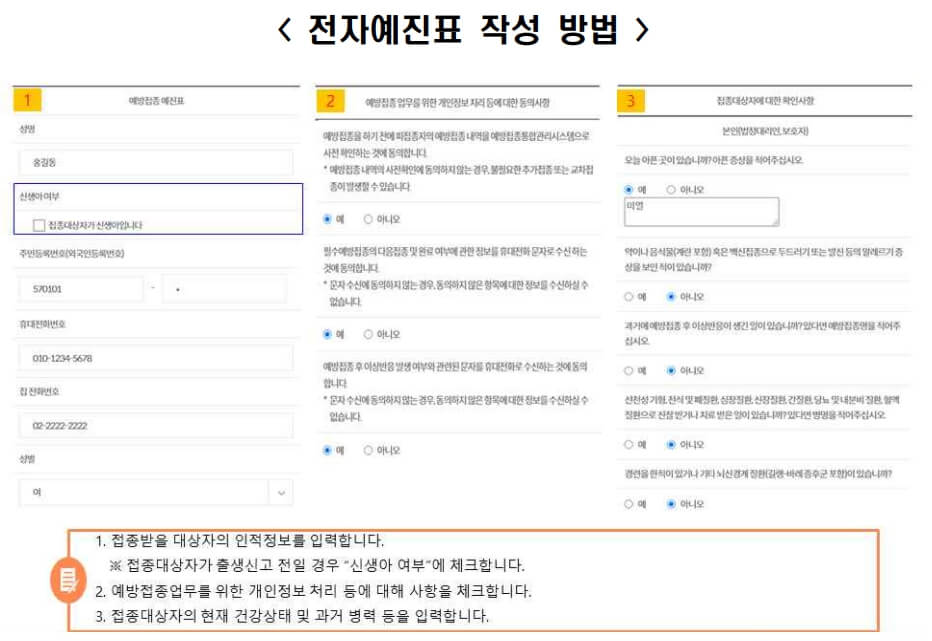Viewport: 932px width, 641px height.
Task: Select 예 for past adverse reaction history question
Action: (627, 368)
